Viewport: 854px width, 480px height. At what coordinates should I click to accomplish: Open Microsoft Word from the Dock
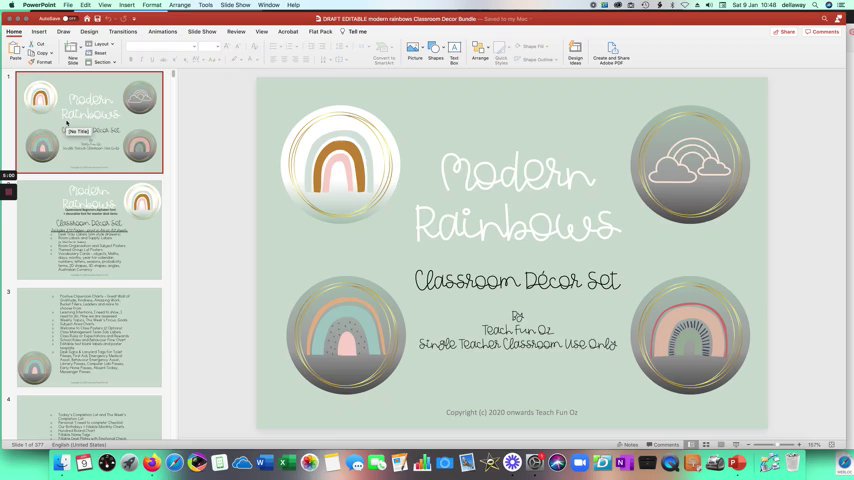tap(264, 463)
